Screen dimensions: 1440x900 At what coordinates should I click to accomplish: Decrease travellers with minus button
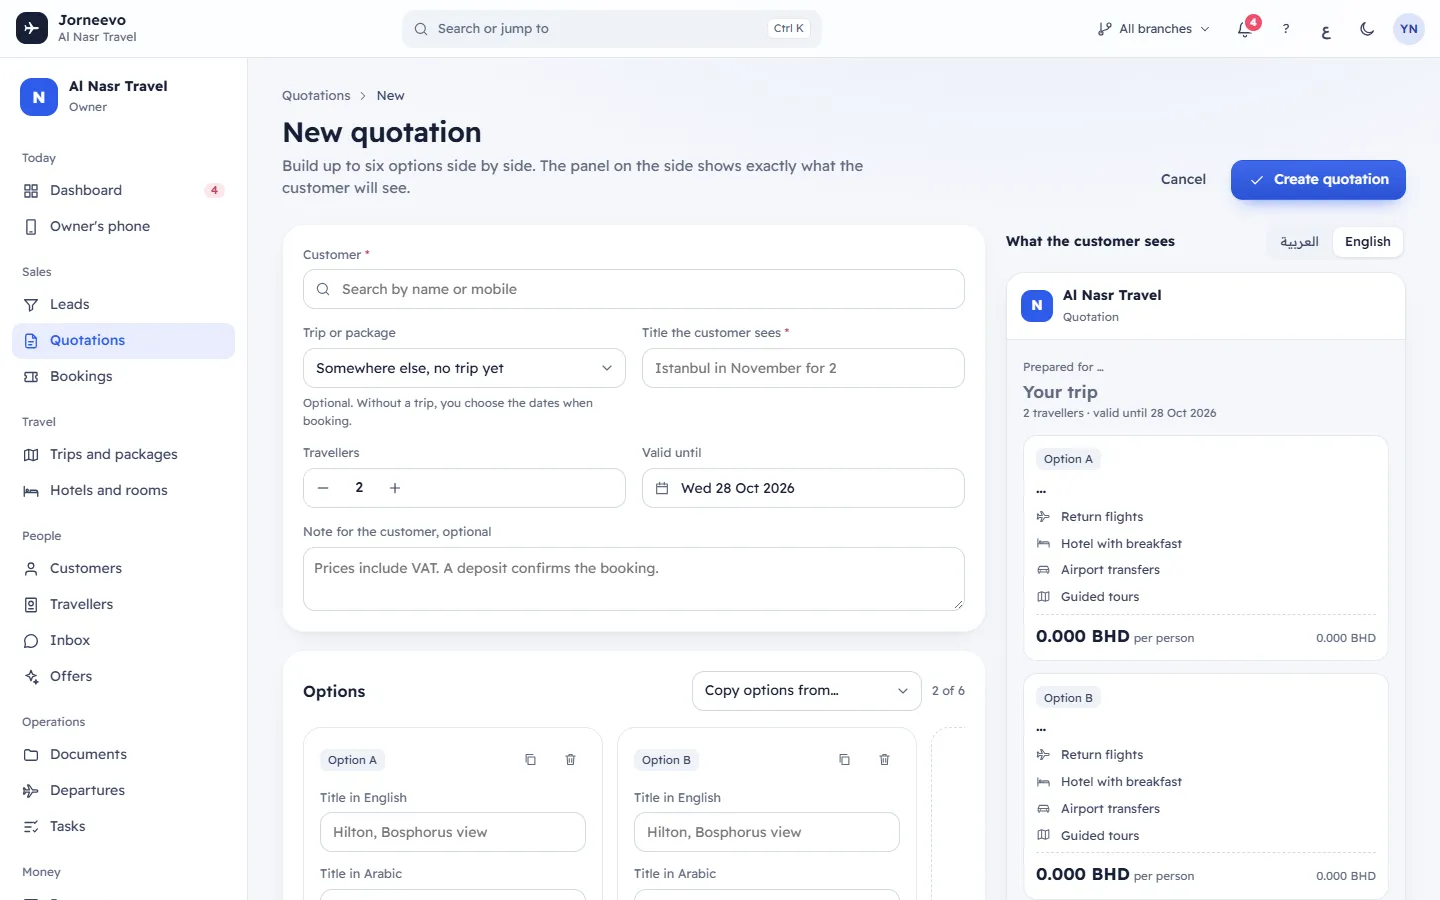point(323,488)
